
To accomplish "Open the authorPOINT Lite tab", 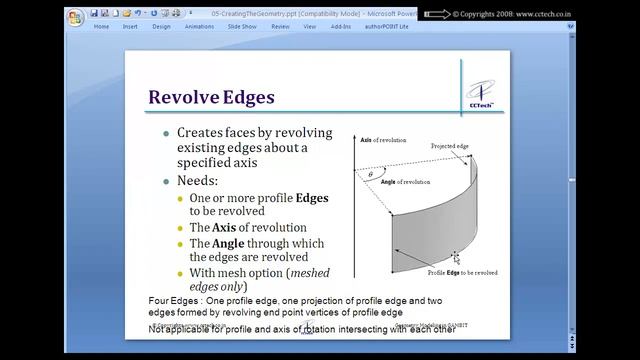I will point(387,27).
